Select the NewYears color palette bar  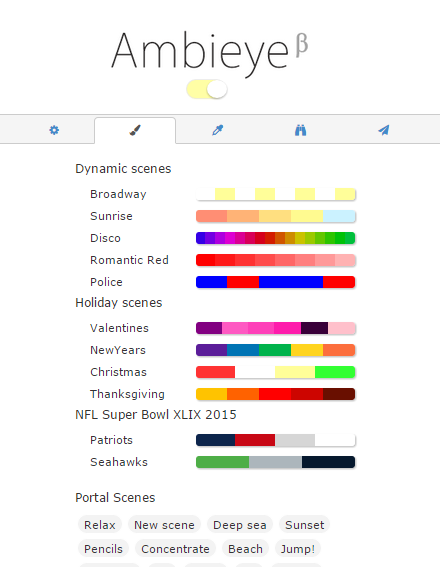[275, 350]
